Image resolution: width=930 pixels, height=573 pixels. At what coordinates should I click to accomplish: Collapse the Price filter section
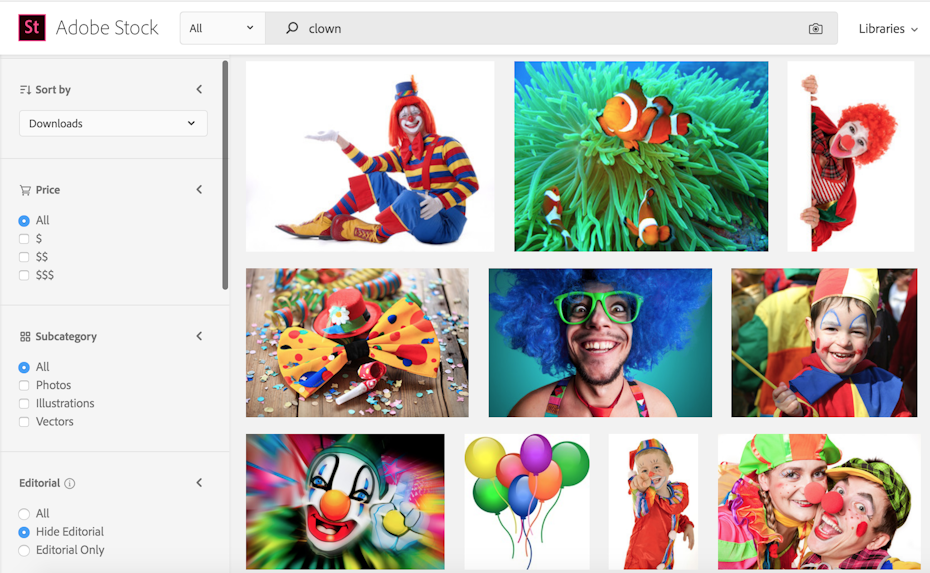[199, 190]
